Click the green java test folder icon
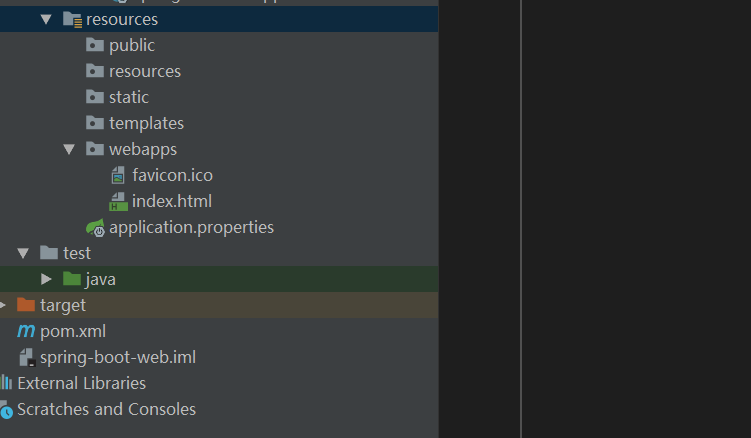Image resolution: width=751 pixels, height=438 pixels. pos(72,279)
